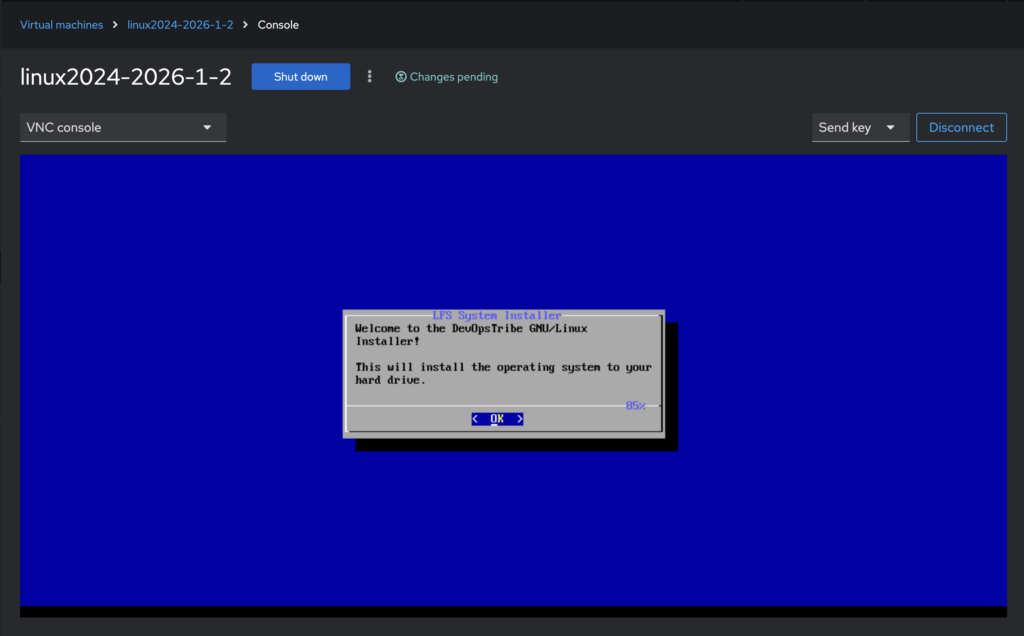Image resolution: width=1024 pixels, height=636 pixels.
Task: Click the Changes pending arrow icon
Action: [x=401, y=77]
